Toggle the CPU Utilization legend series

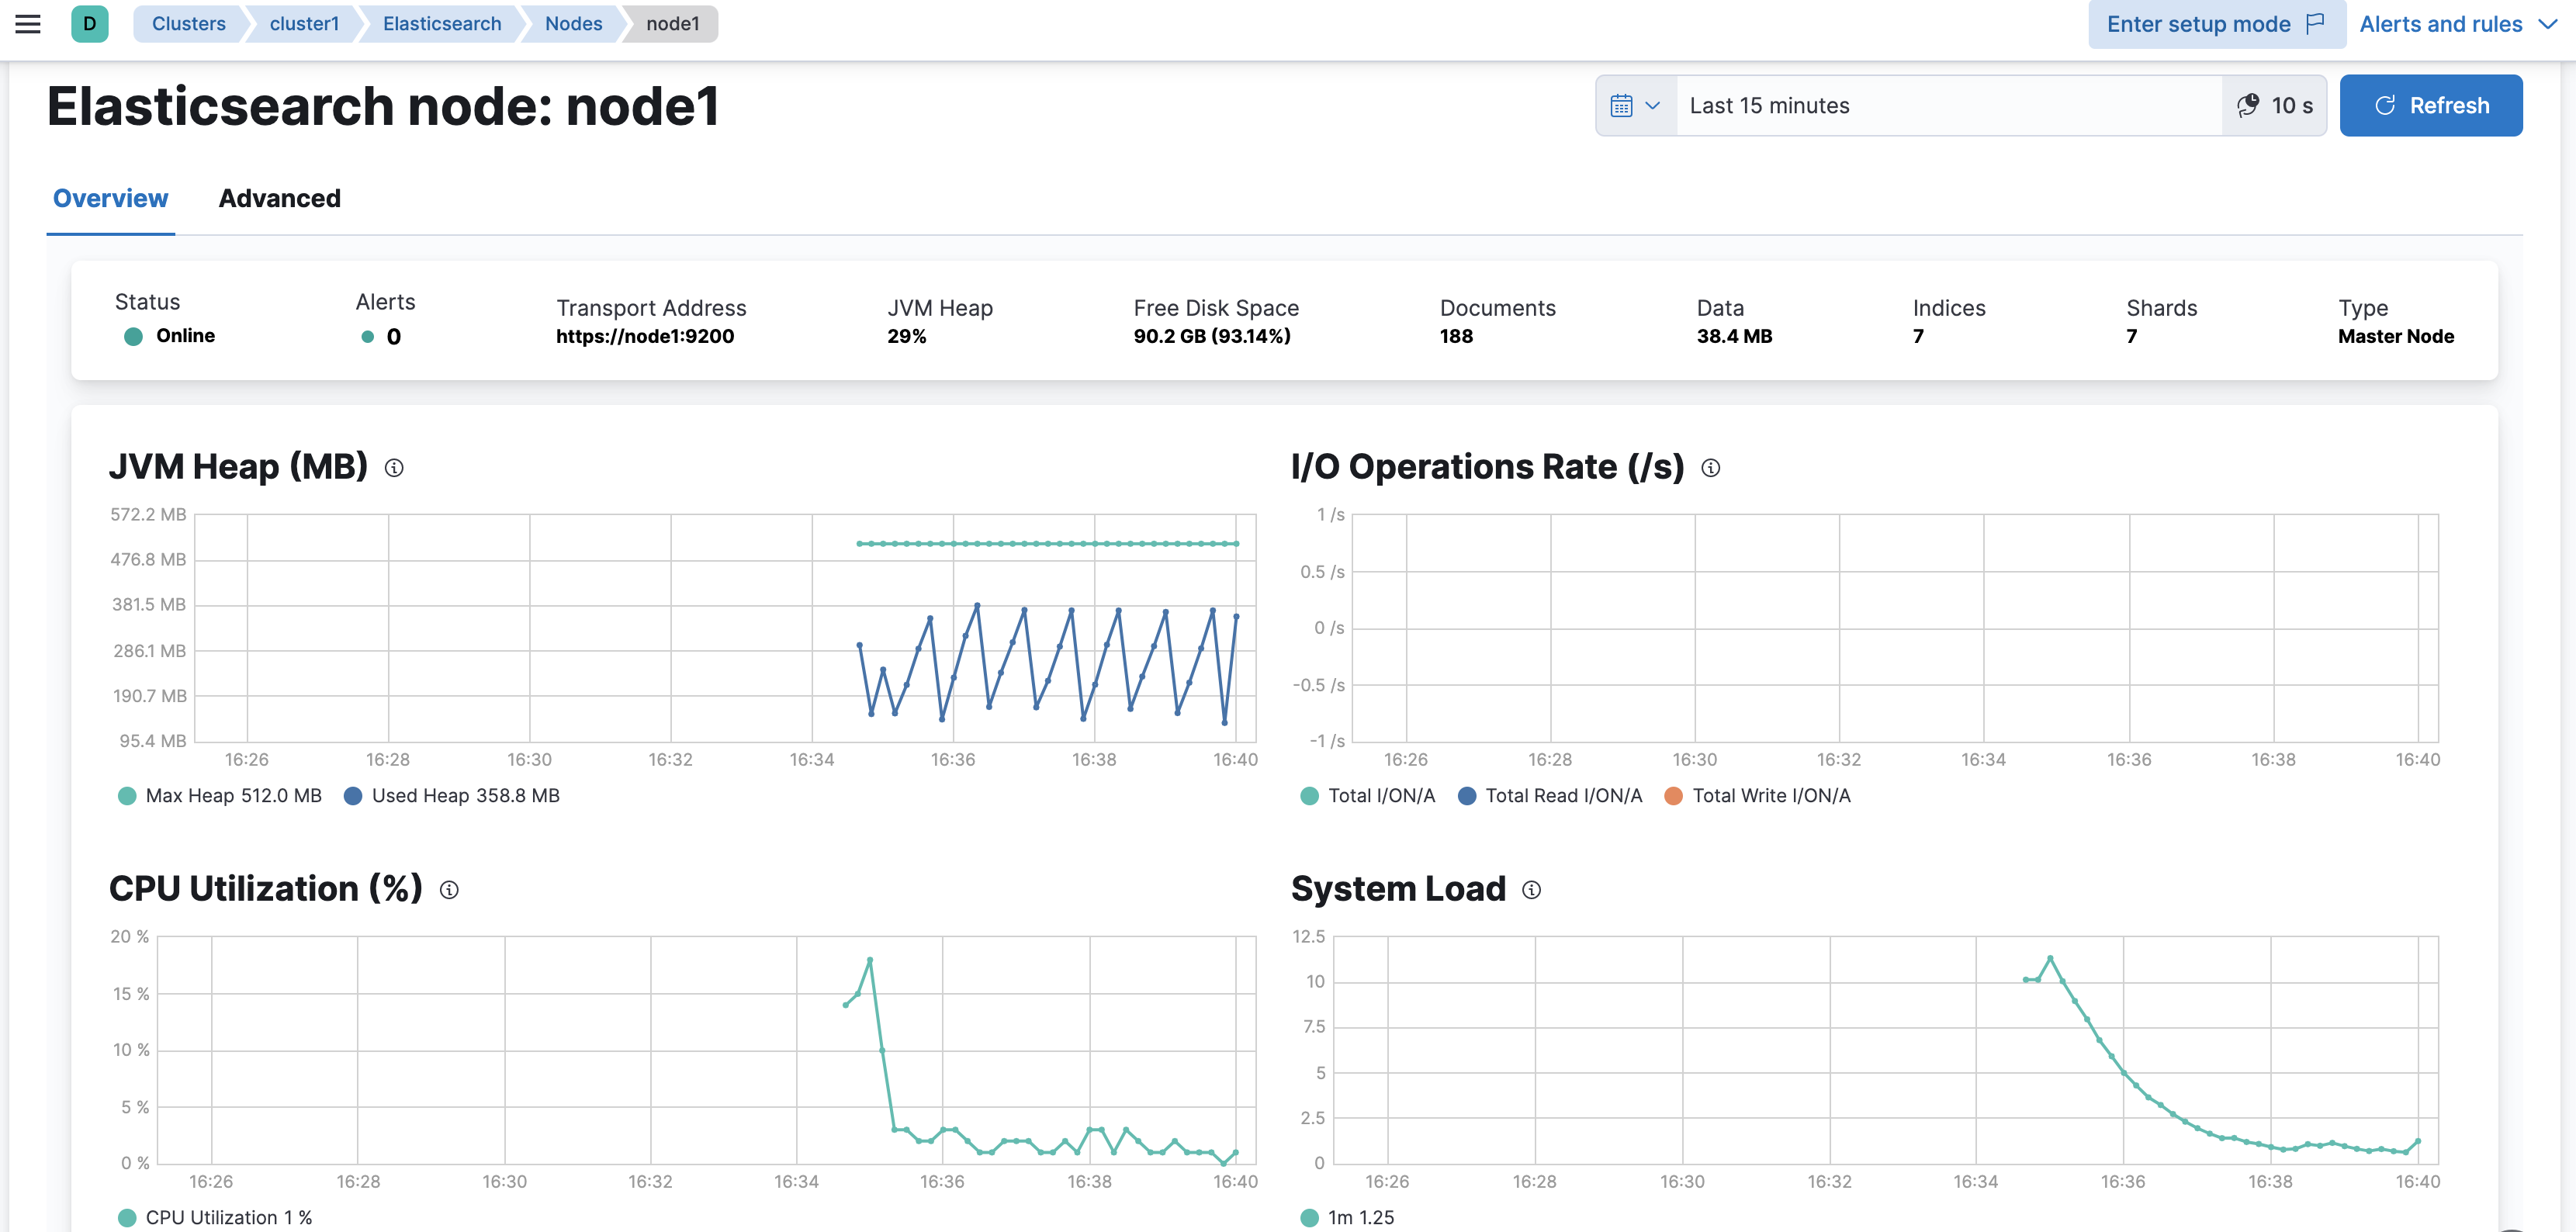click(215, 1217)
